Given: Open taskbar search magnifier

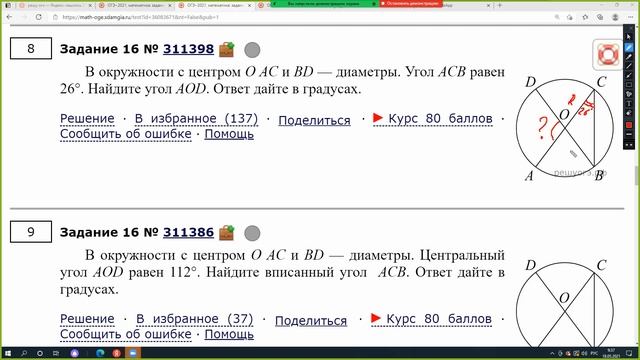Looking at the screenshot, I should click(x=24, y=353).
